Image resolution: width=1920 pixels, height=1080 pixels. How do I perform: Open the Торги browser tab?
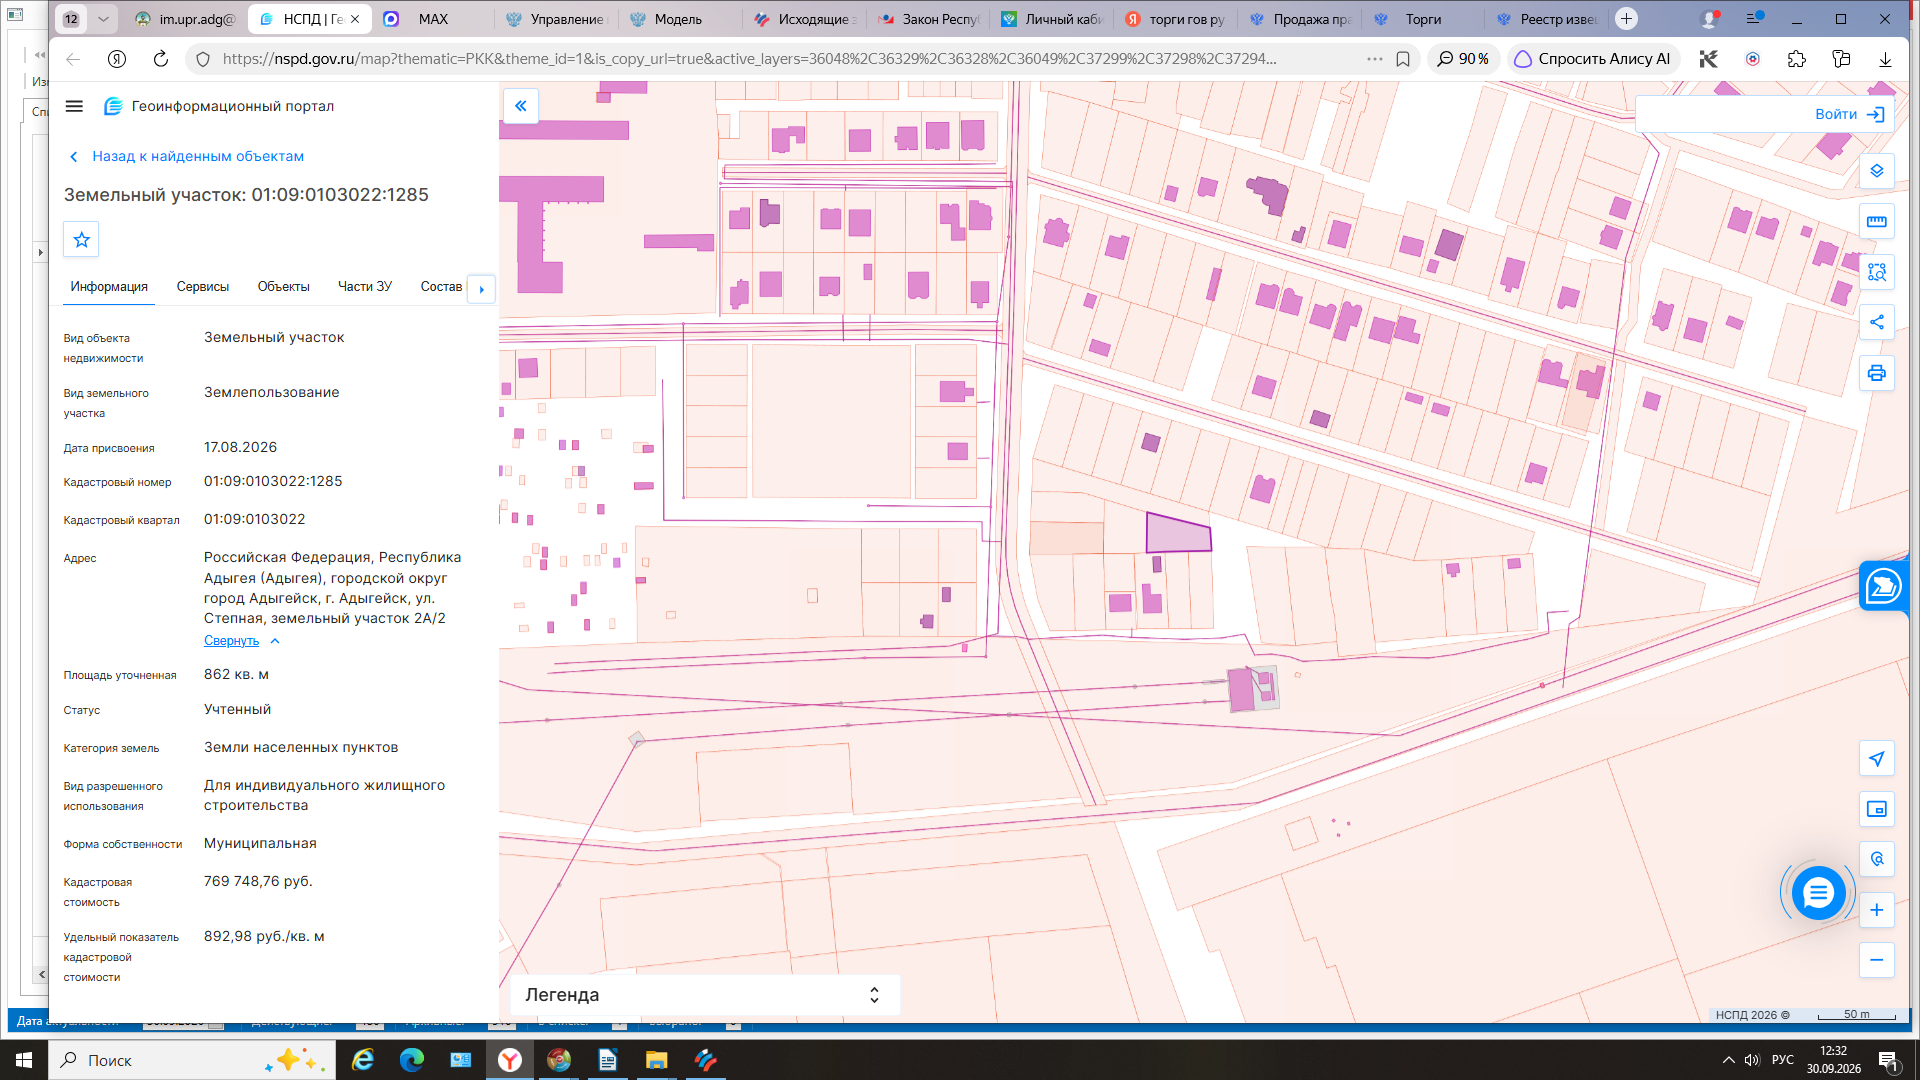(1423, 19)
